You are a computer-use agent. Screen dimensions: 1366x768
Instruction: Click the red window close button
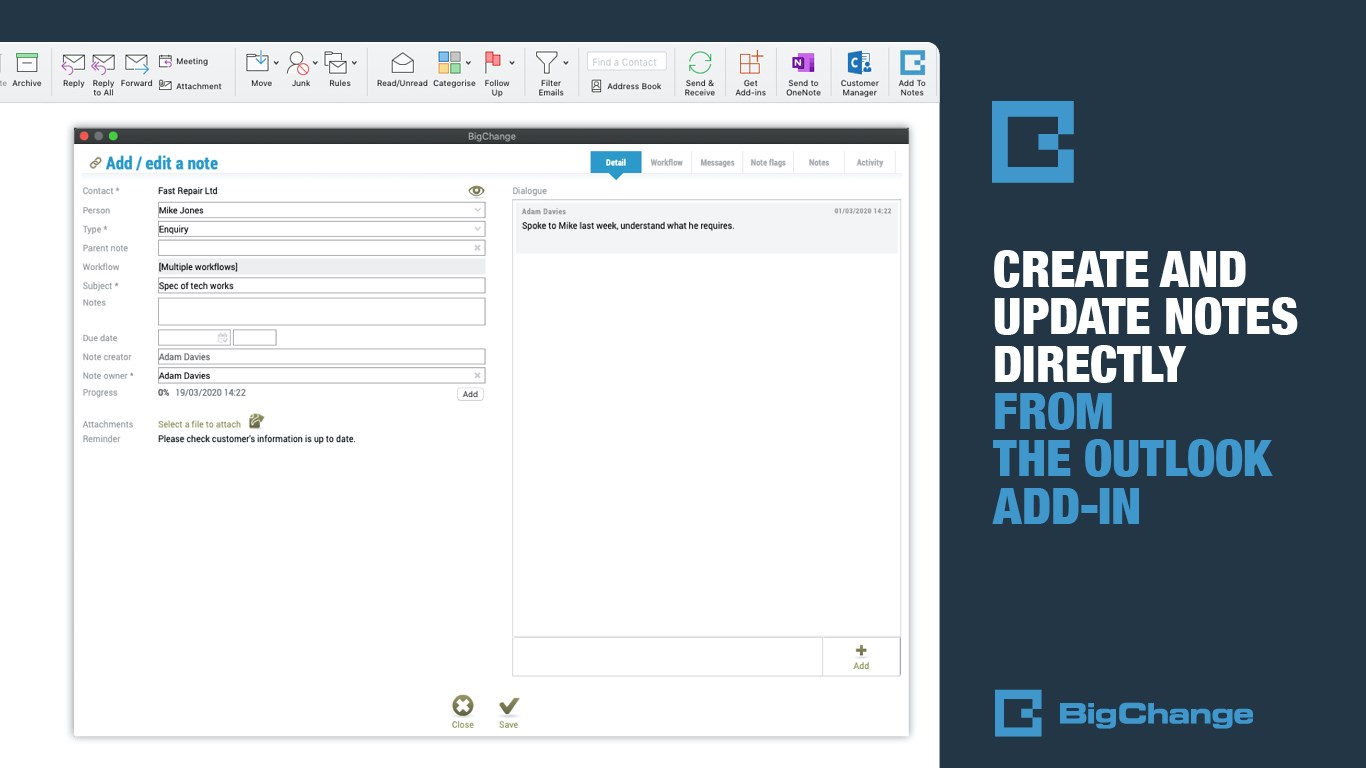click(84, 136)
